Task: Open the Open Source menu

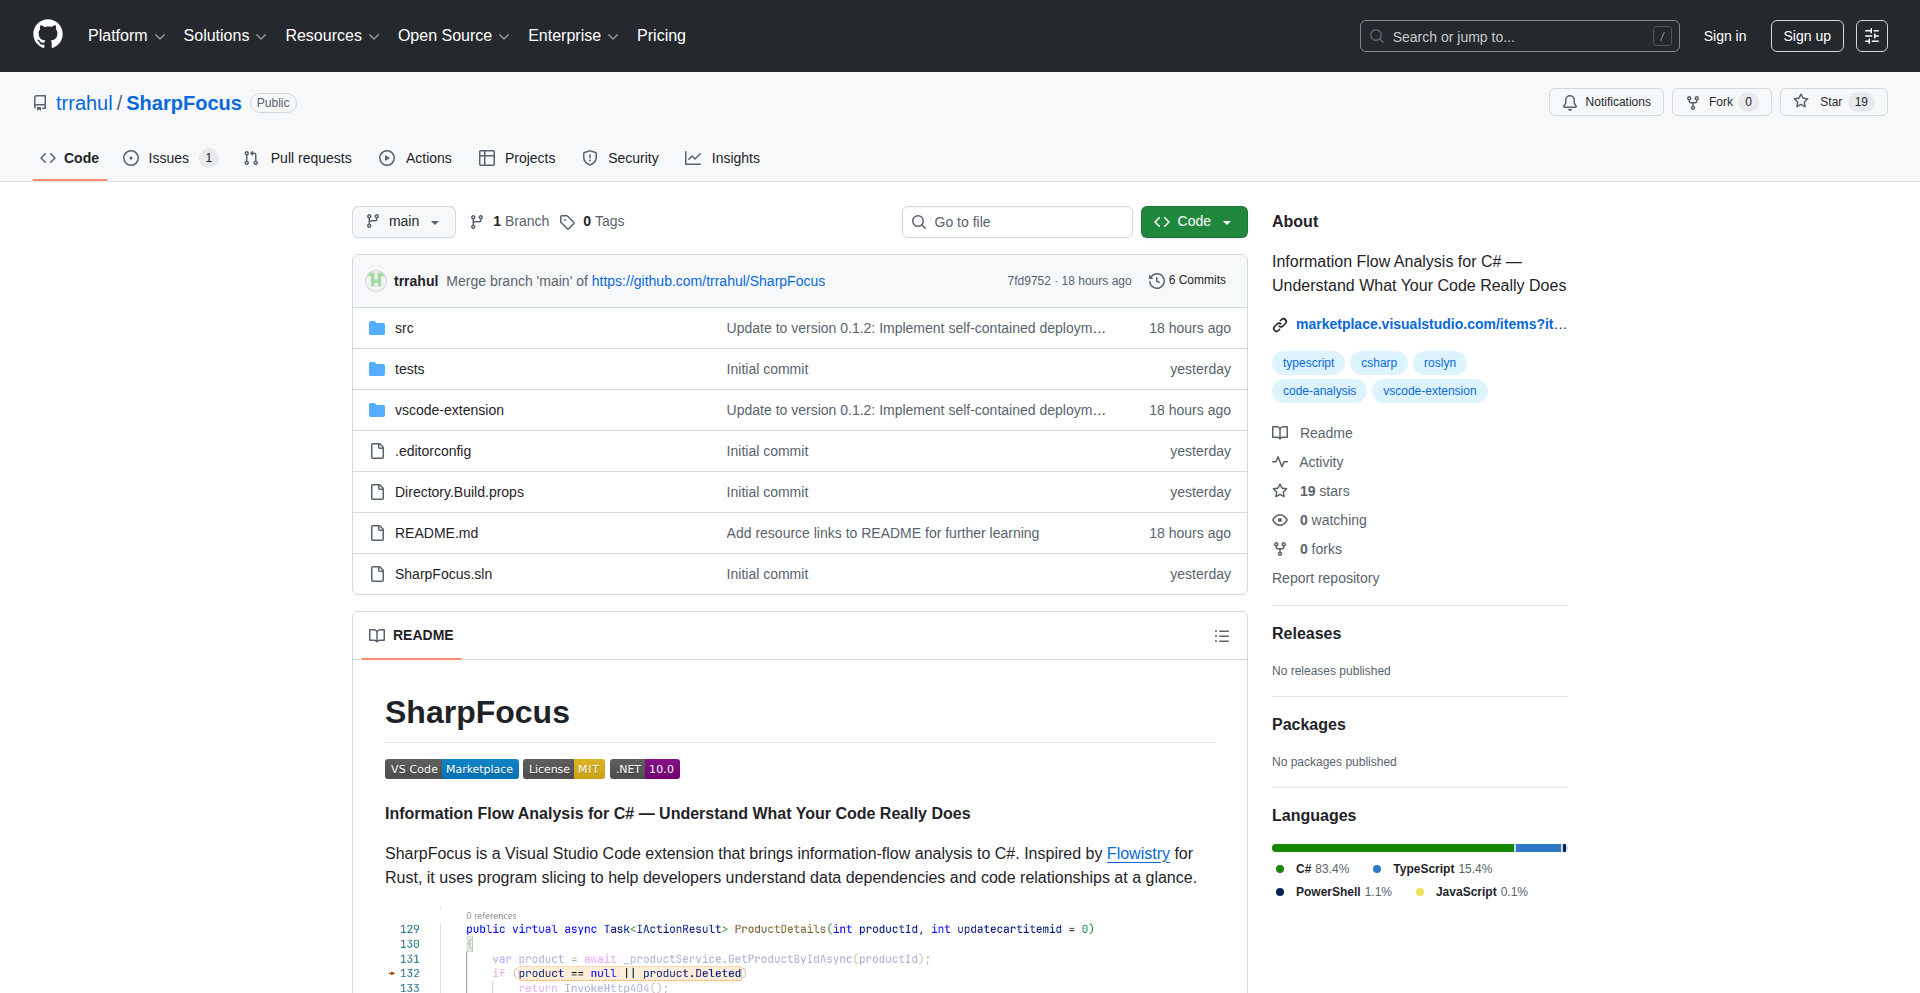Action: [x=453, y=36]
